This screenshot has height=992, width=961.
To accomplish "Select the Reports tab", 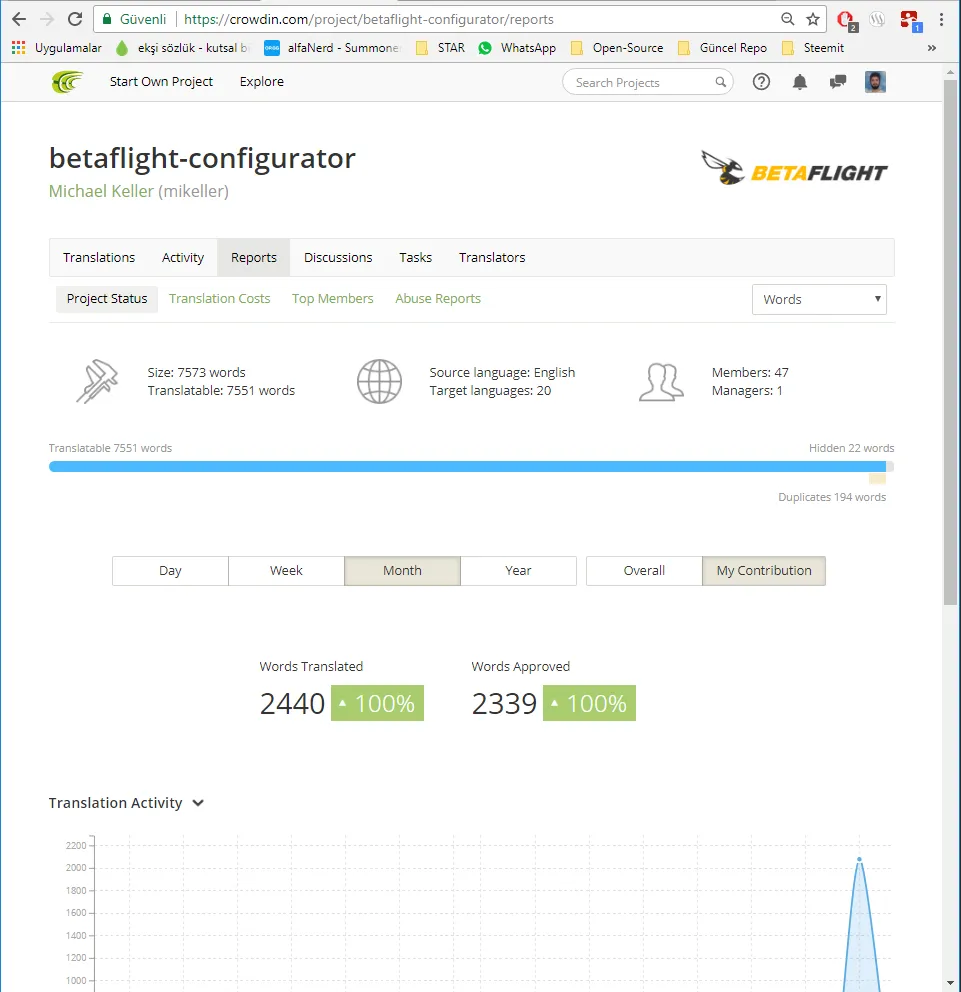I will click(x=254, y=257).
